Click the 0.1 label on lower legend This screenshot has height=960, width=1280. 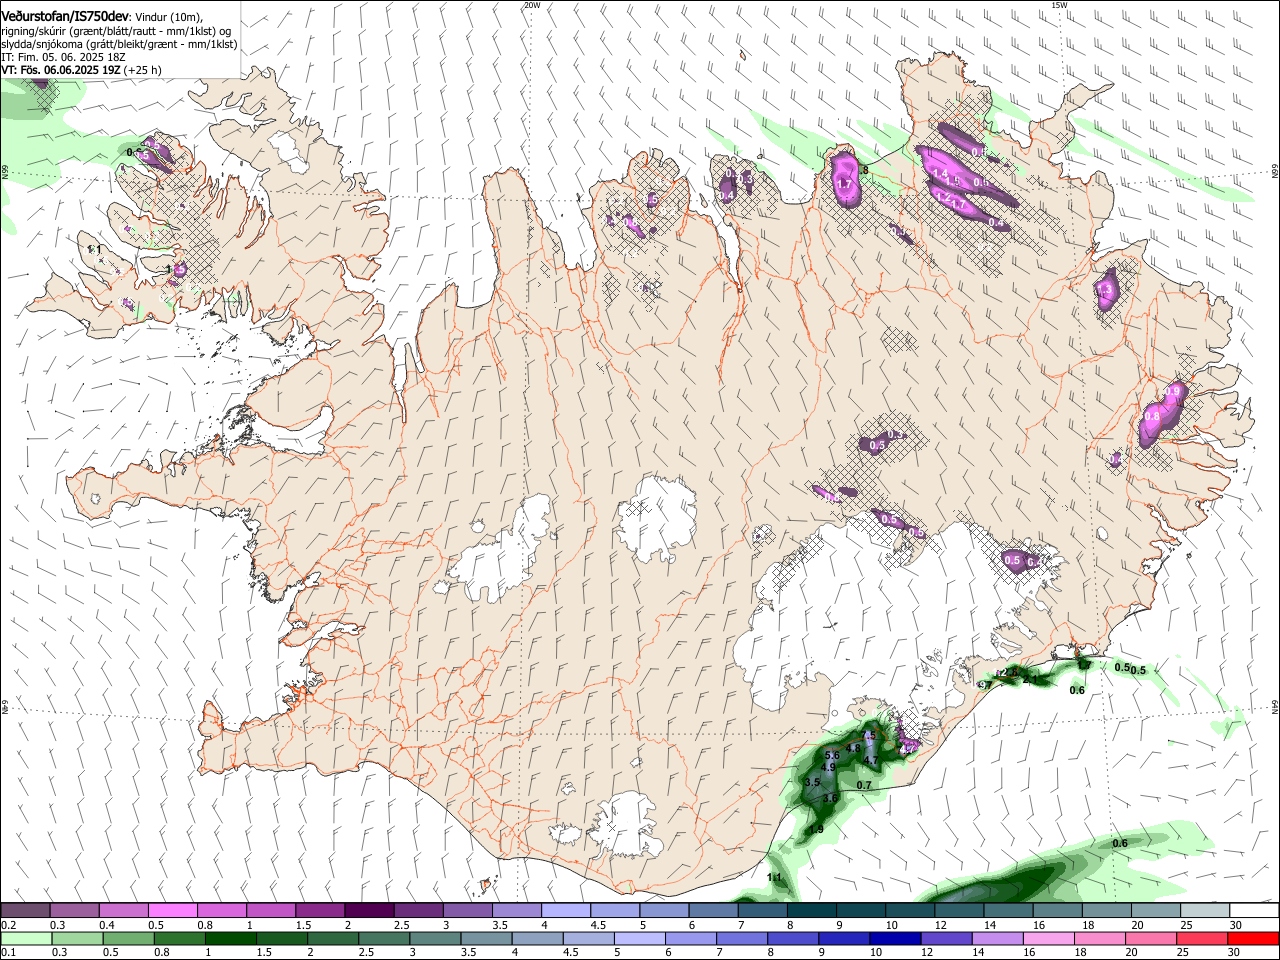(8, 953)
